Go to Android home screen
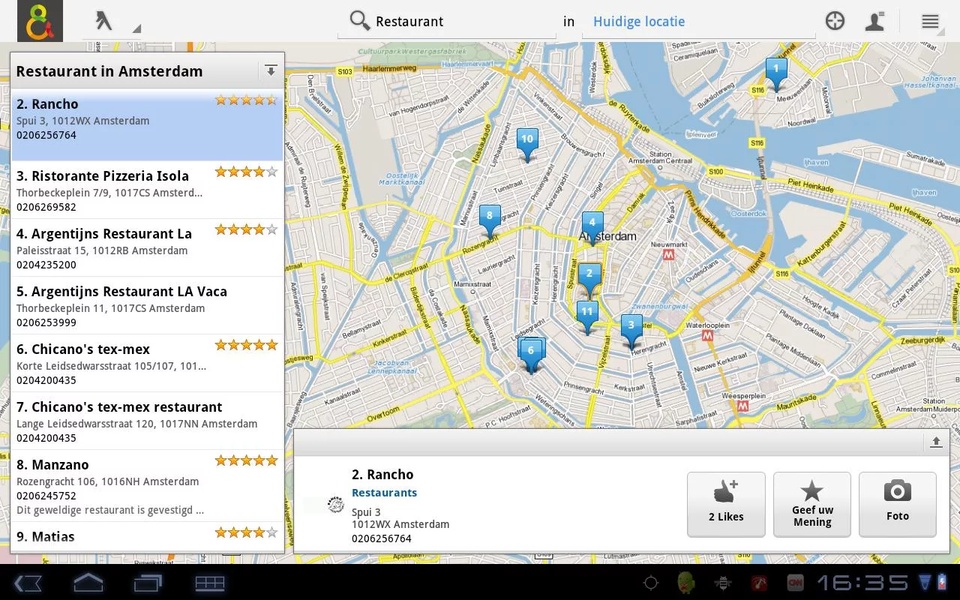 click(88, 583)
